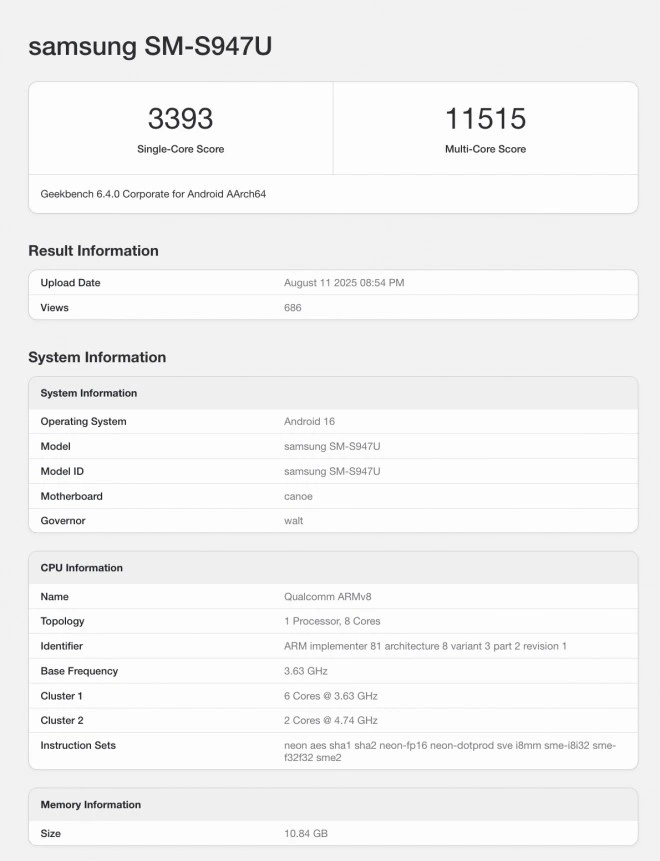The height and width of the screenshot is (861, 660).
Task: Click the 'Cluster 1' row label
Action: tap(61, 696)
